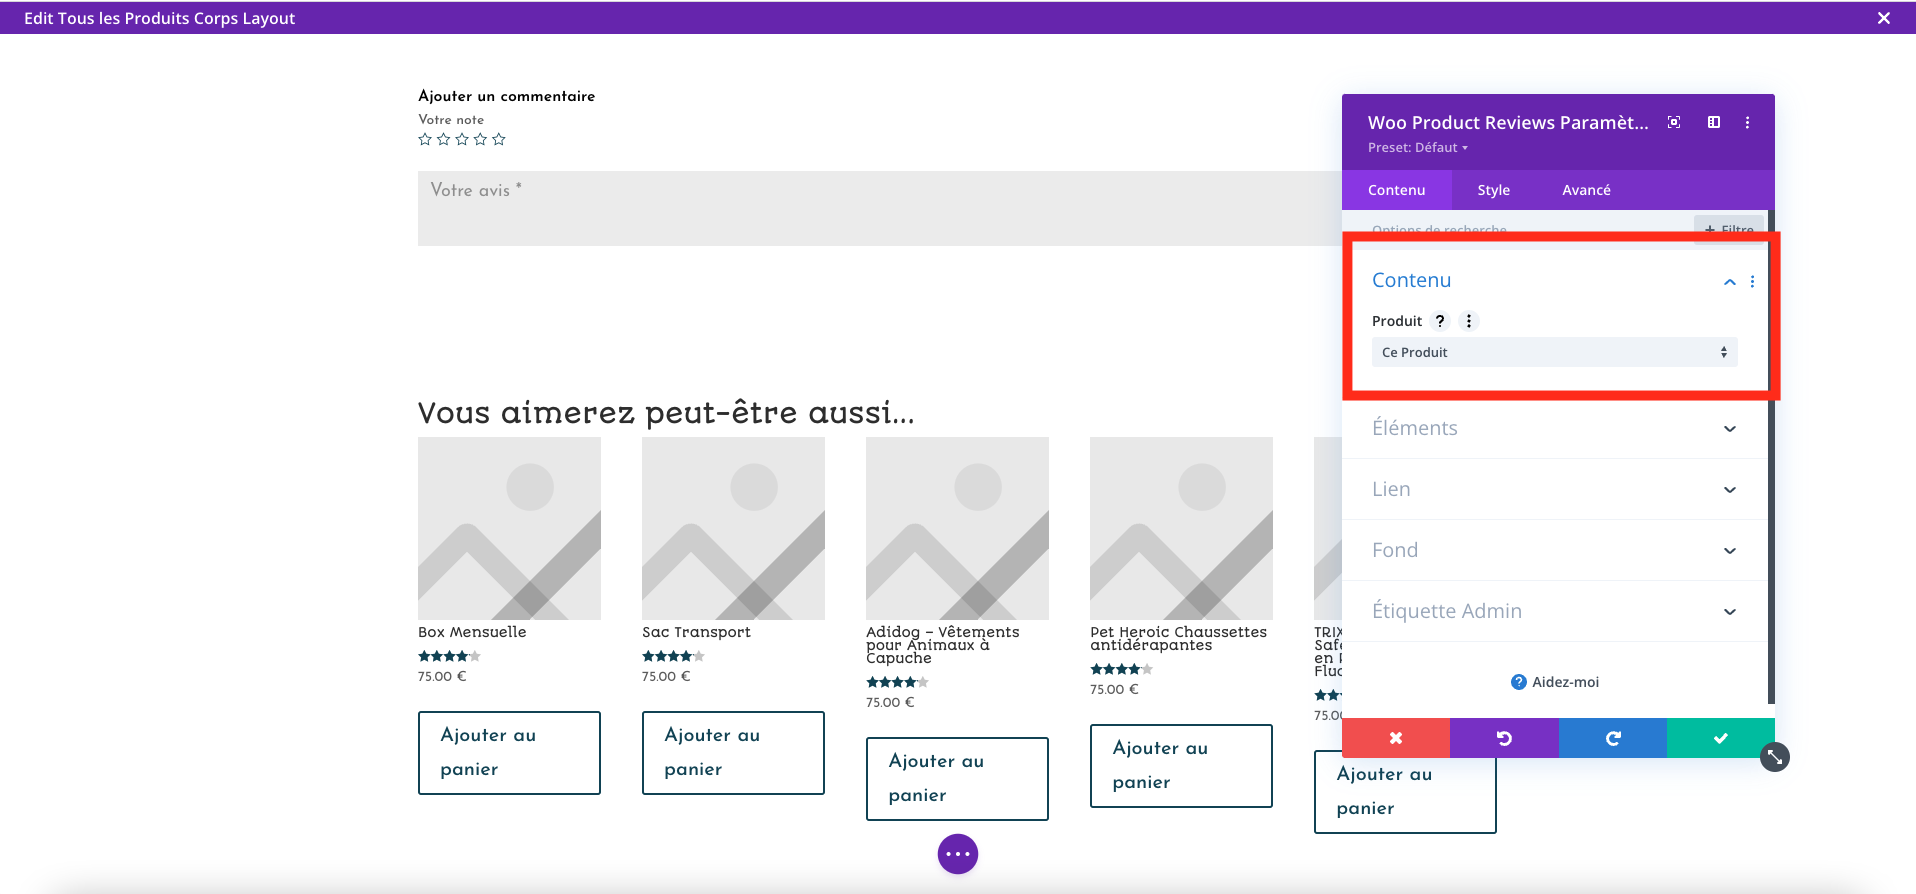
Task: Rate three stars in Votre note
Action: coord(462,139)
